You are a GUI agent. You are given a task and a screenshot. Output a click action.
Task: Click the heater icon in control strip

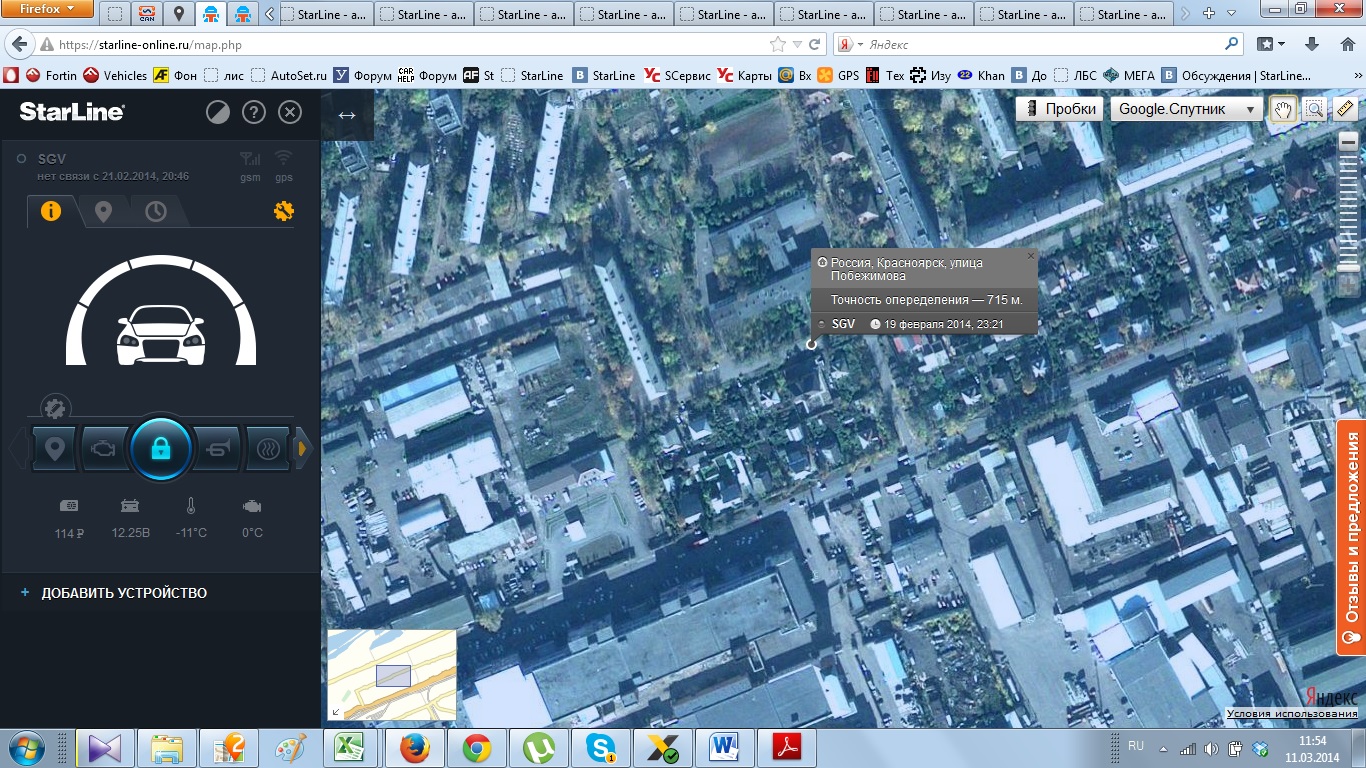[x=267, y=448]
